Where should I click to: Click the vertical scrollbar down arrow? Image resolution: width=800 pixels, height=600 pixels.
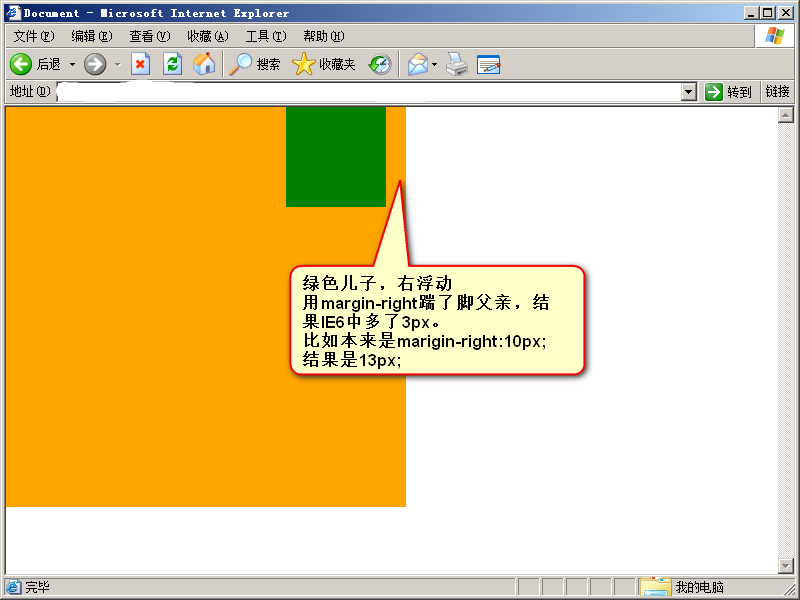click(786, 565)
